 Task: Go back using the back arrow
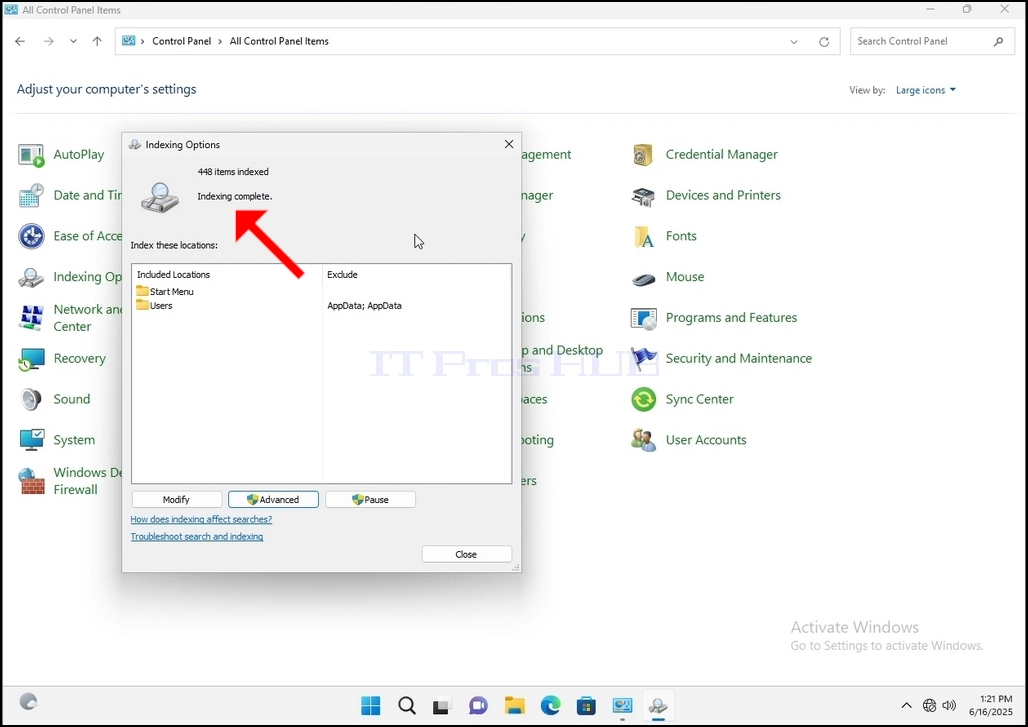pyautogui.click(x=20, y=41)
